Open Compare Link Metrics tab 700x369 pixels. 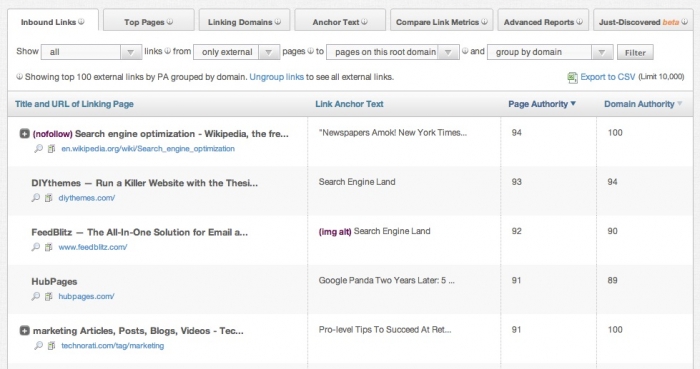coord(442,21)
